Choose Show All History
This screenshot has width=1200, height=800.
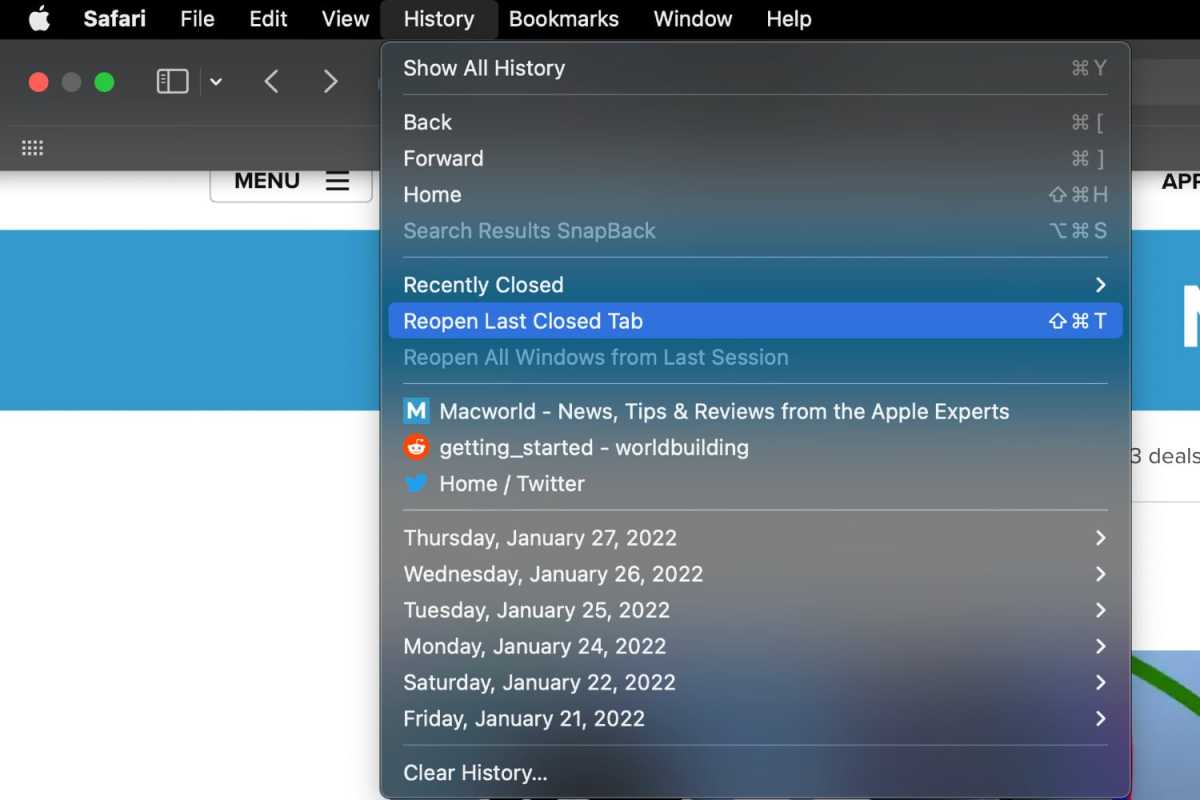[755, 68]
